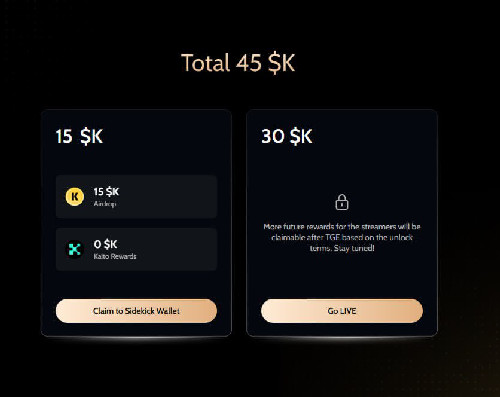This screenshot has width=500, height=397.
Task: Click blank area below the 30 $K title
Action: coord(342,167)
